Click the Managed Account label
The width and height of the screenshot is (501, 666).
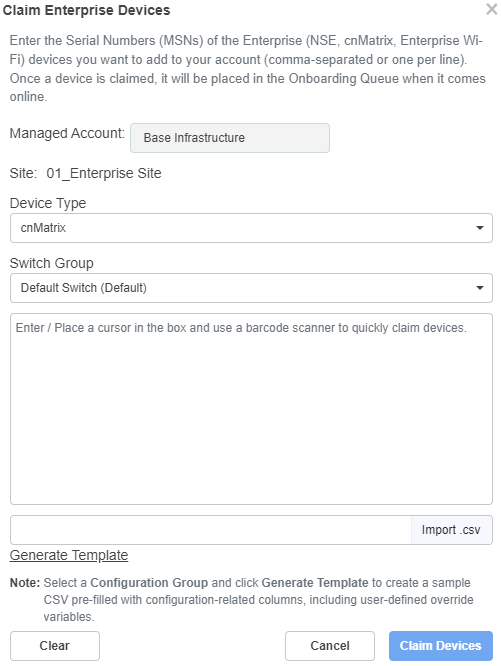click(67, 133)
